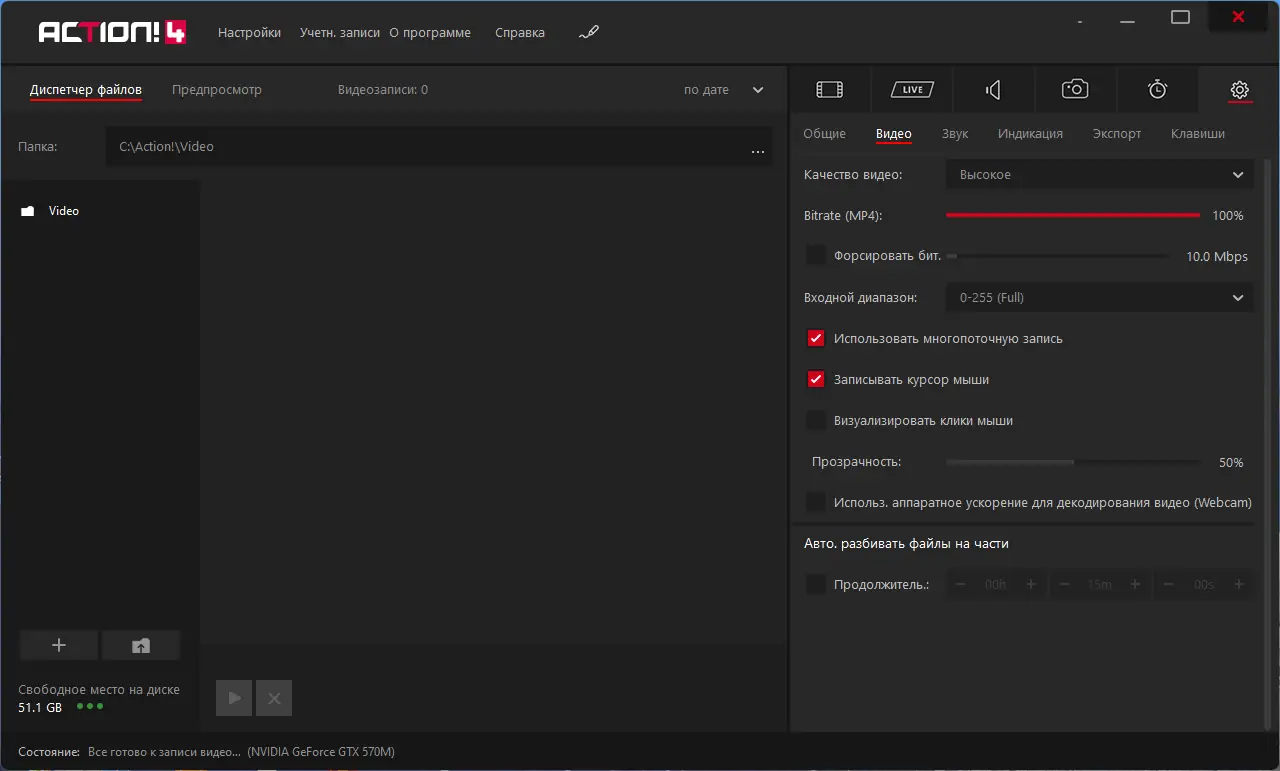
Task: Uncheck Записывать курсор мыши
Action: (816, 380)
